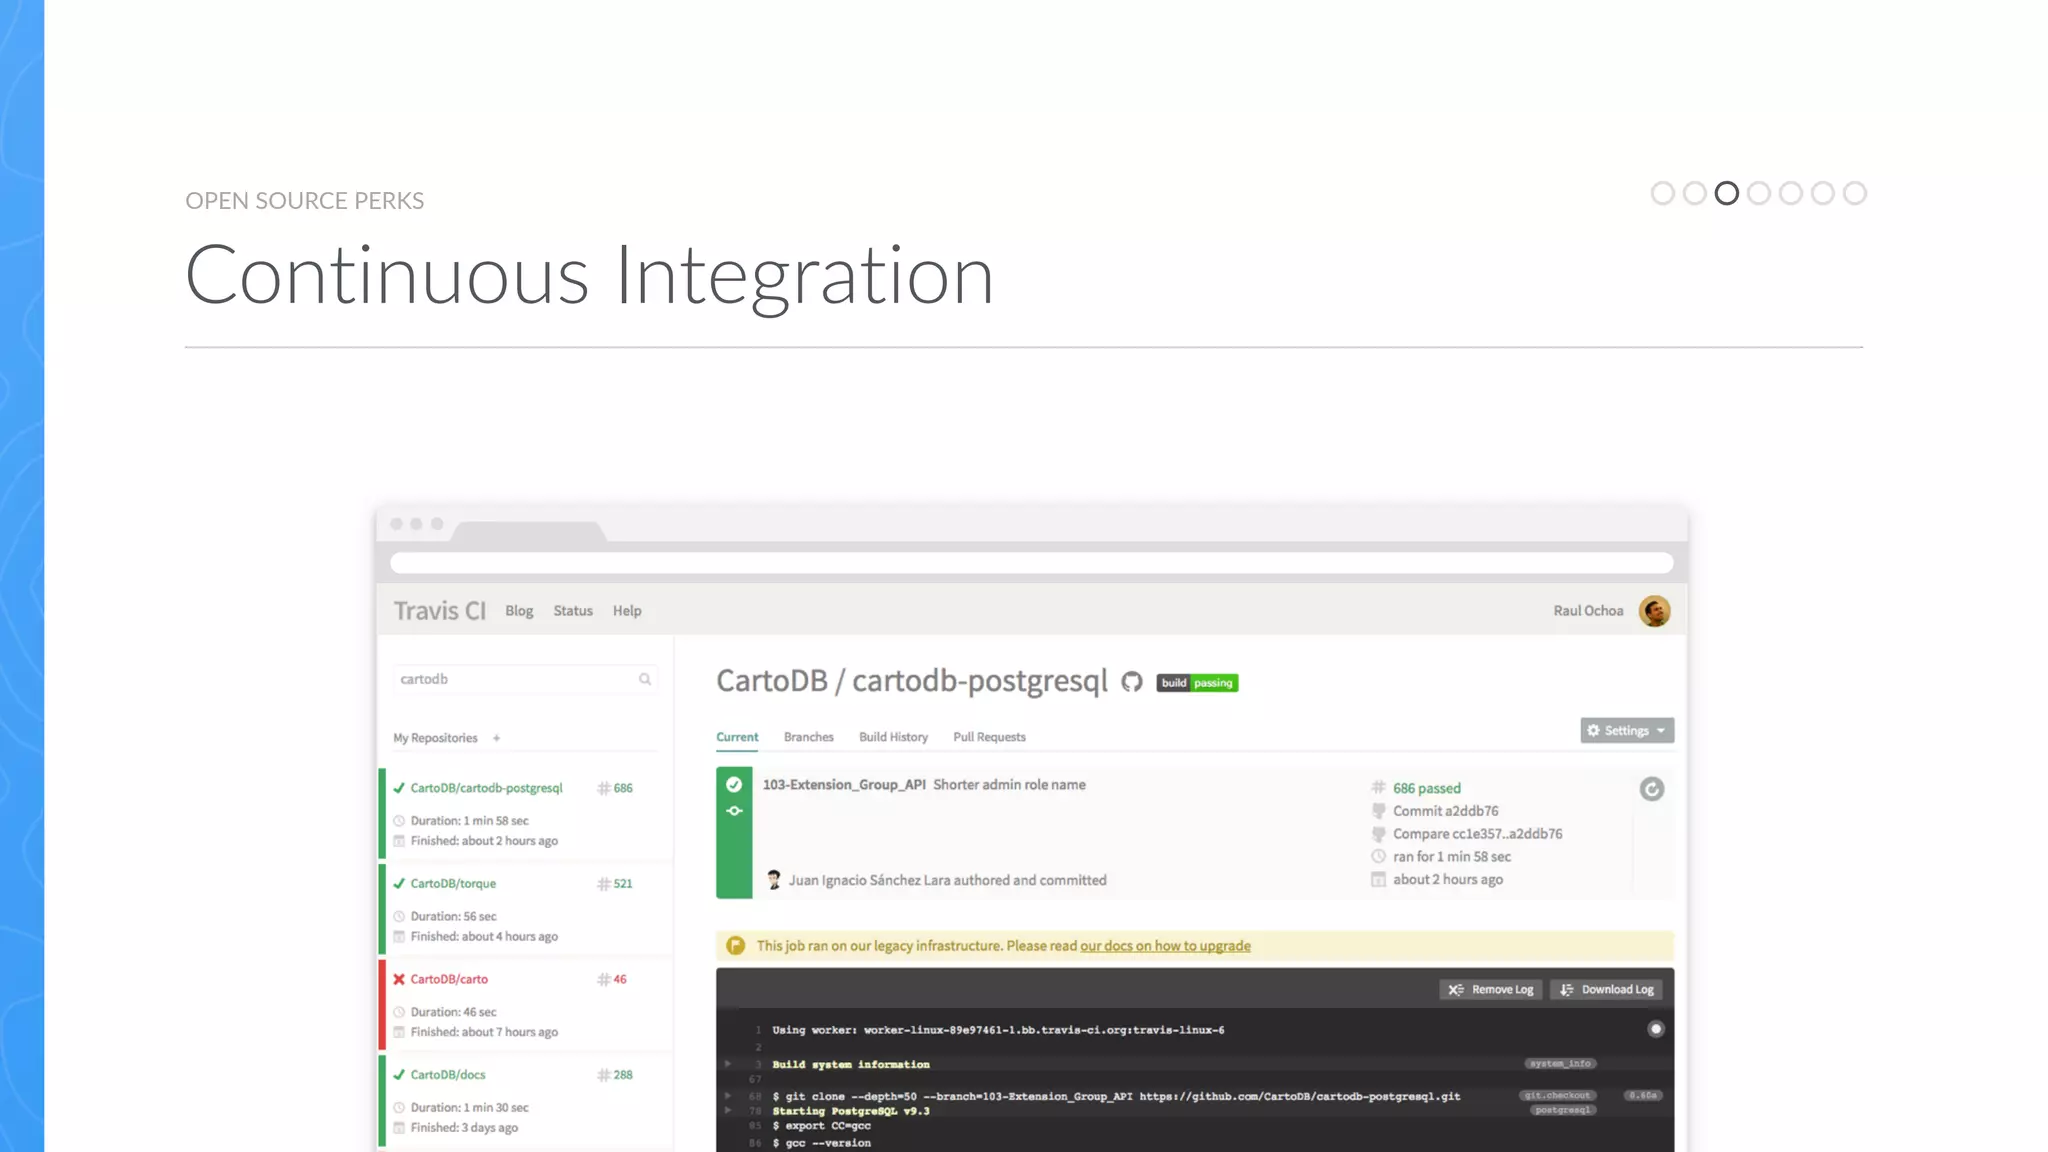This screenshot has width=2048, height=1152.
Task: Expand the Build system information log fold
Action: coord(728,1064)
